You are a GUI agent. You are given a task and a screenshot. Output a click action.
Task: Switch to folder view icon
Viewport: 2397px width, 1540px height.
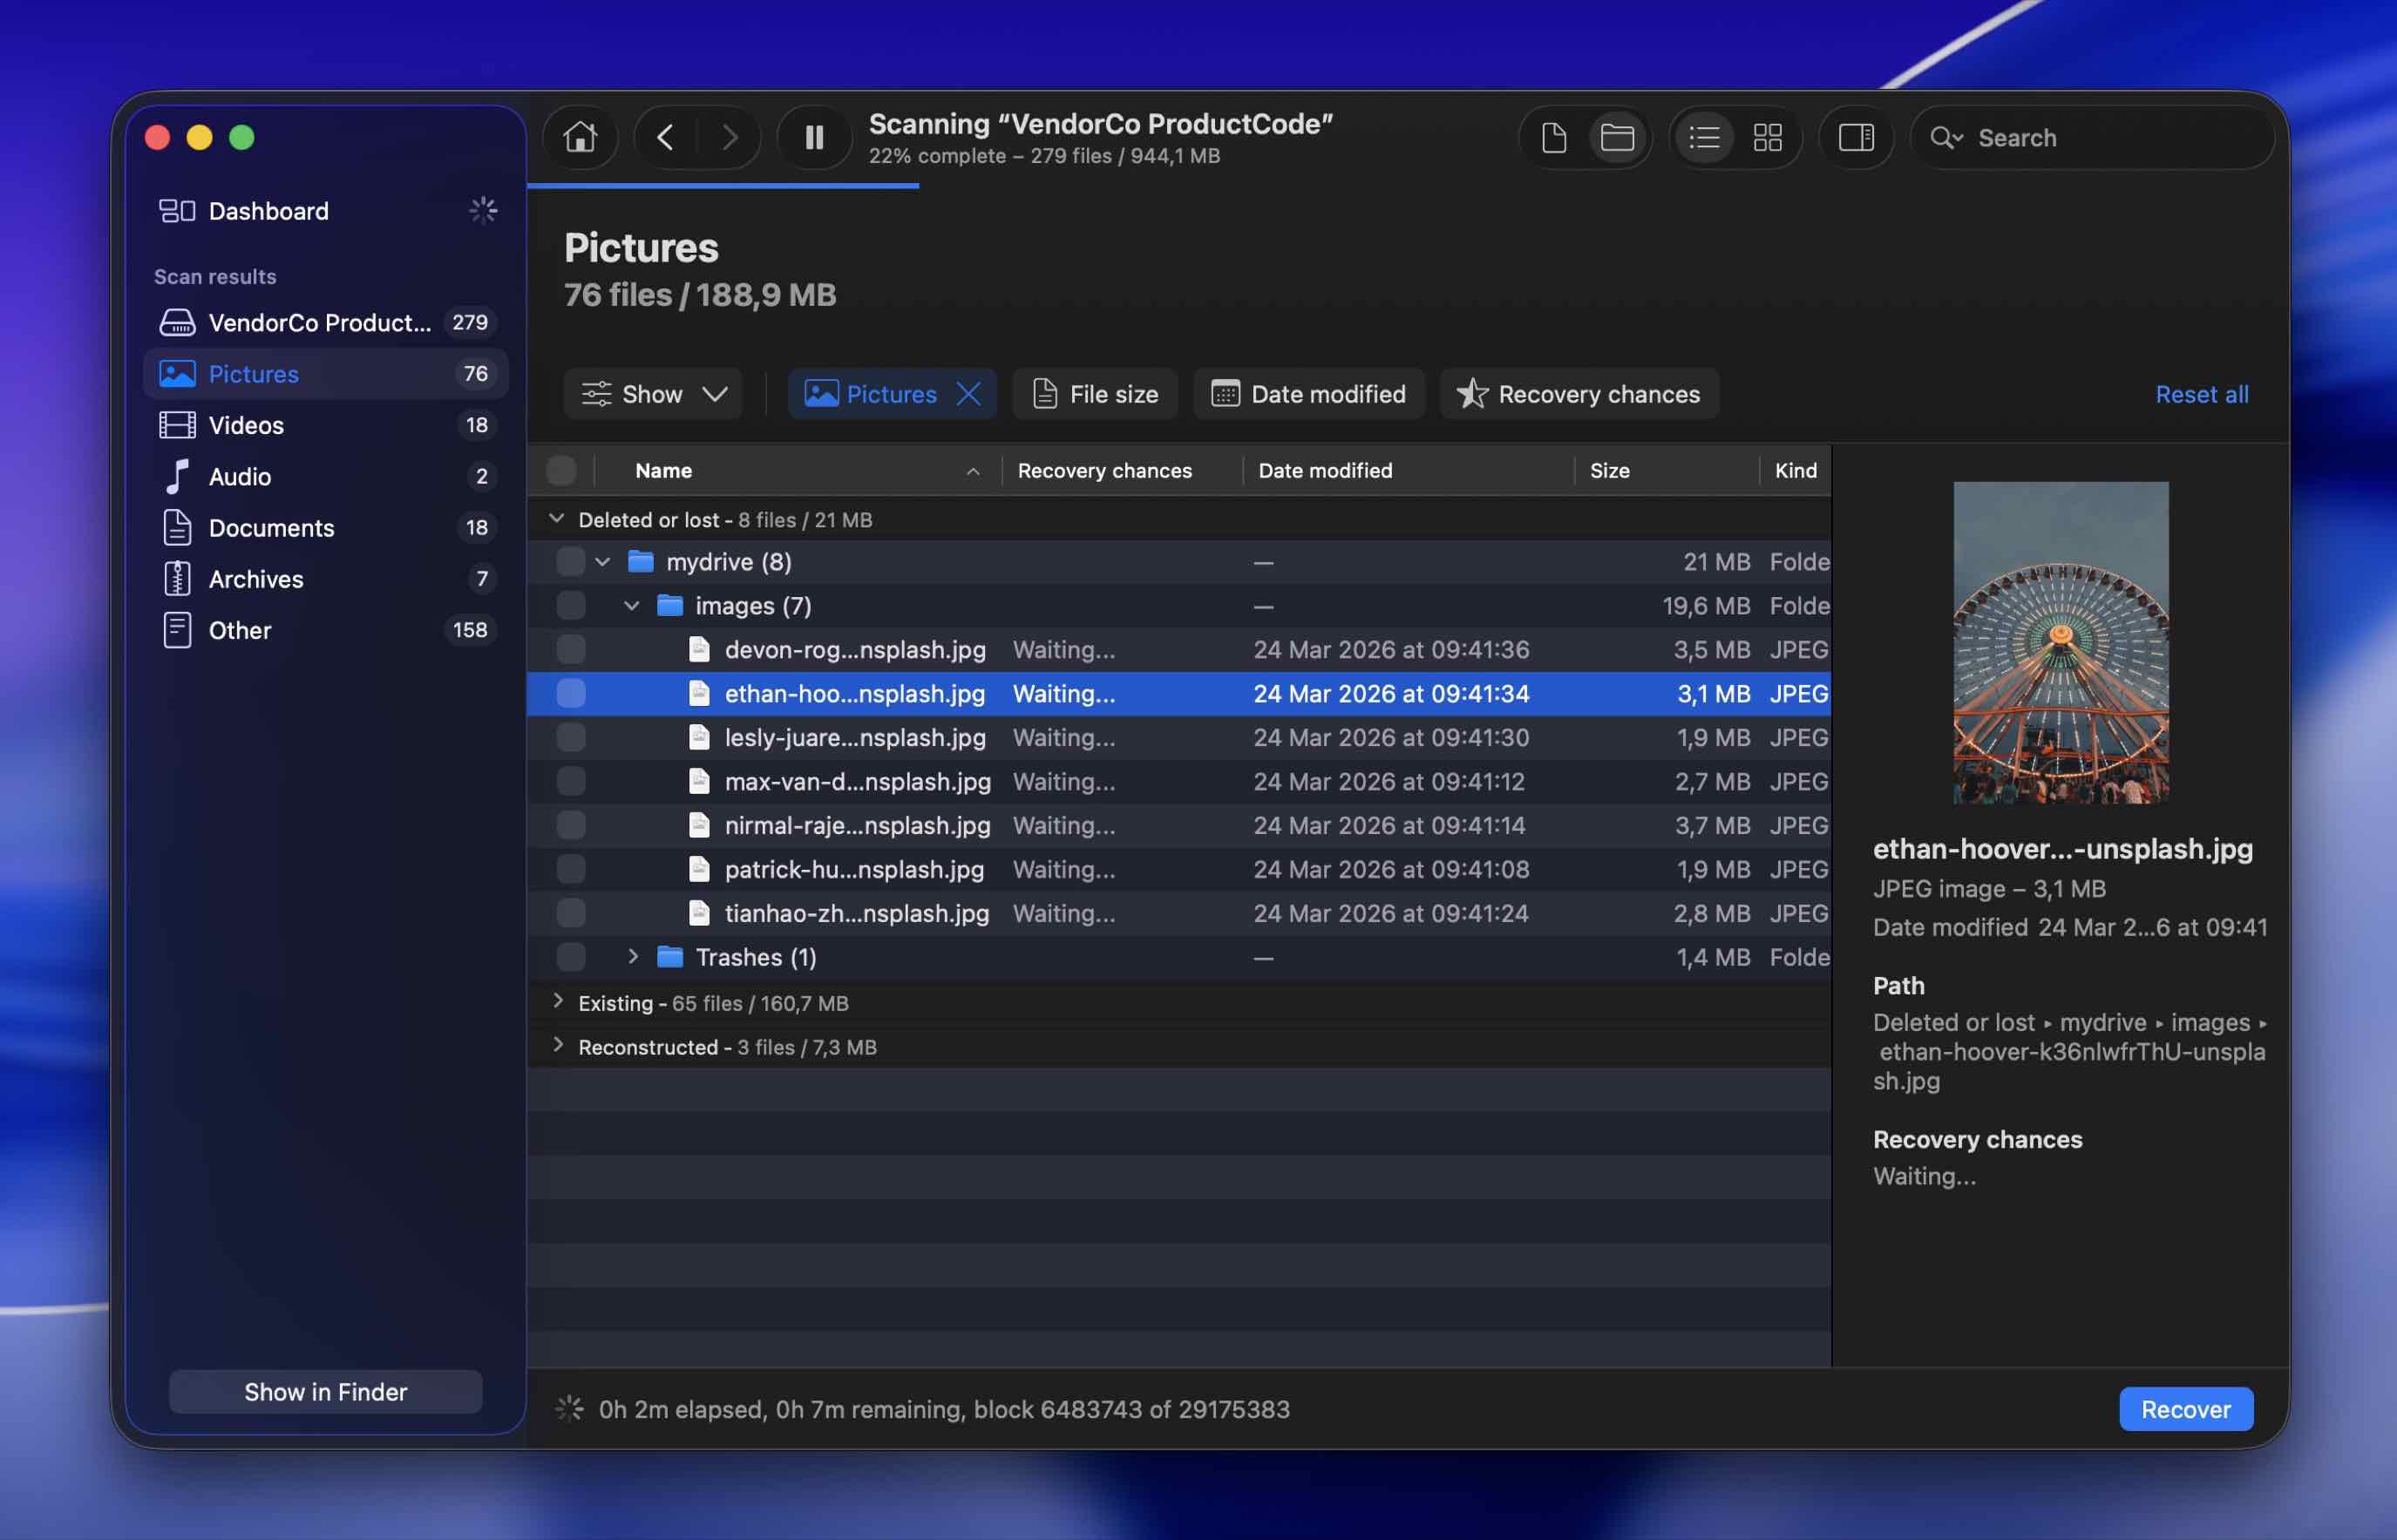tap(1617, 137)
